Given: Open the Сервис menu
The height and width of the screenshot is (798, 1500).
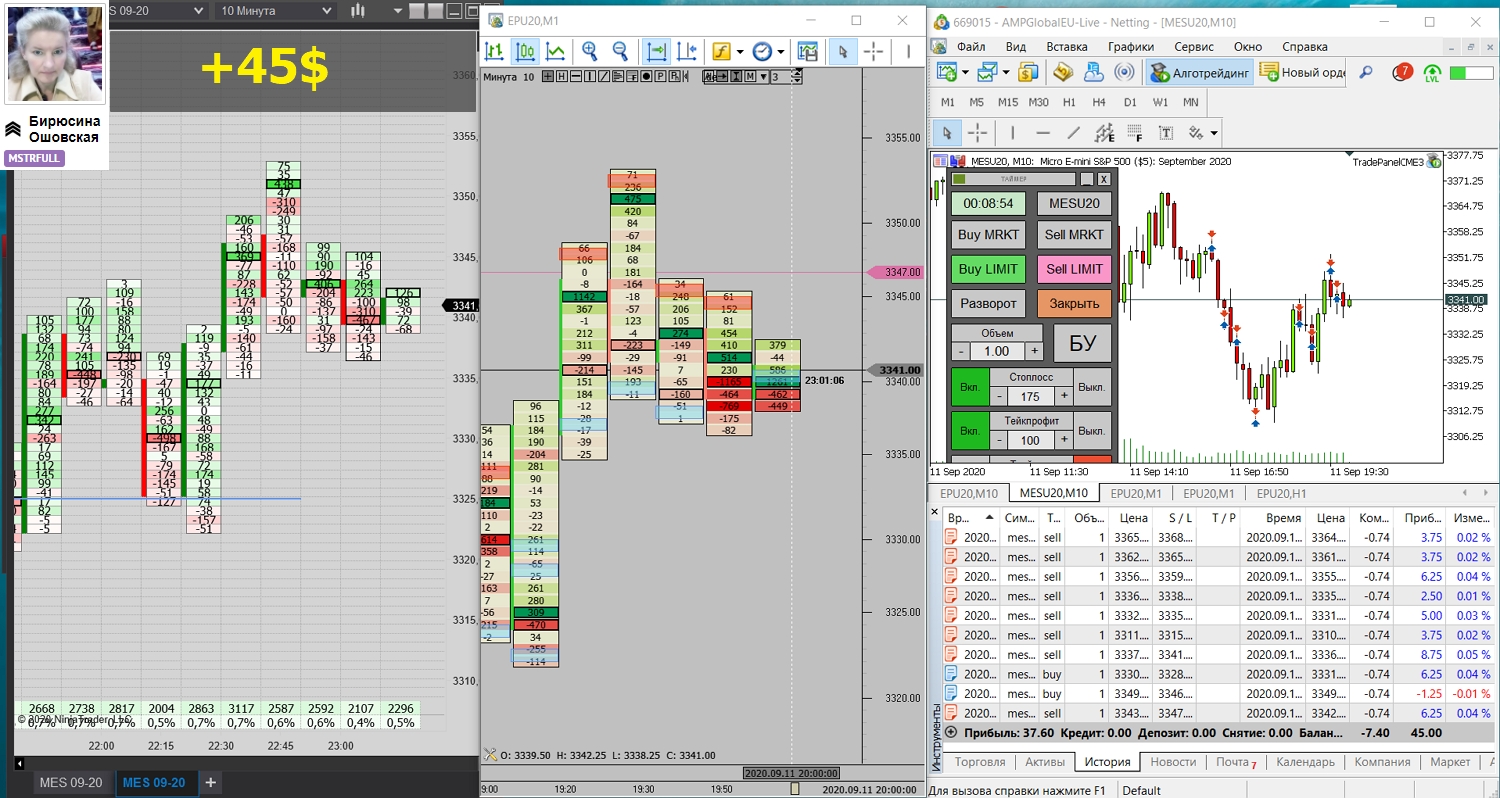Looking at the screenshot, I should 1194,47.
